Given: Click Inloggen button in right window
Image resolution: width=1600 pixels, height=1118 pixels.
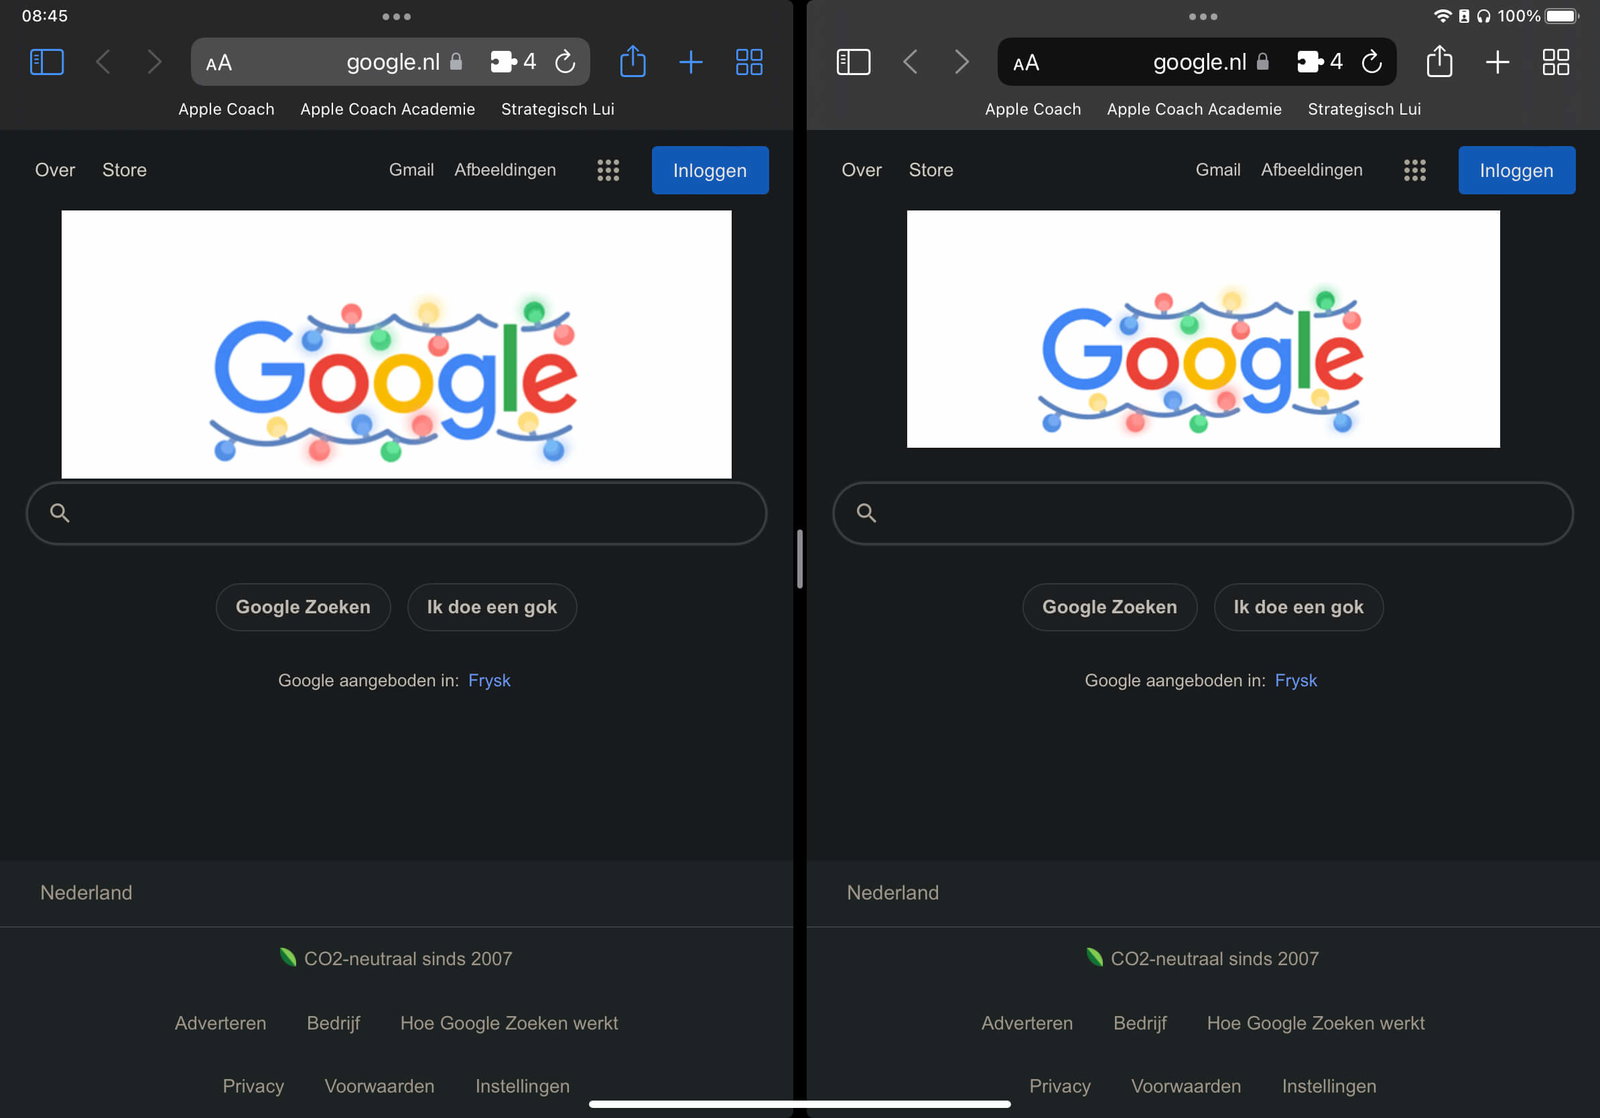Looking at the screenshot, I should [1517, 170].
